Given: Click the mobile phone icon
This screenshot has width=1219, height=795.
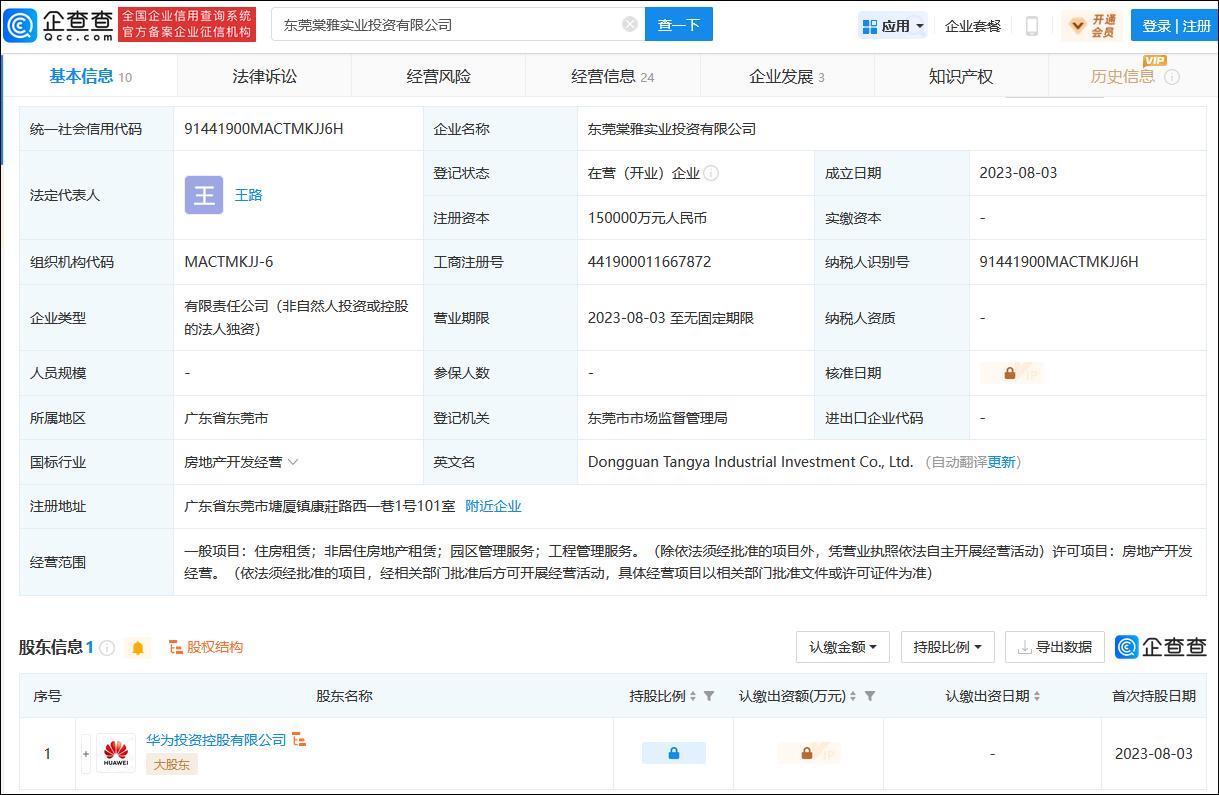Looking at the screenshot, I should pos(1032,26).
